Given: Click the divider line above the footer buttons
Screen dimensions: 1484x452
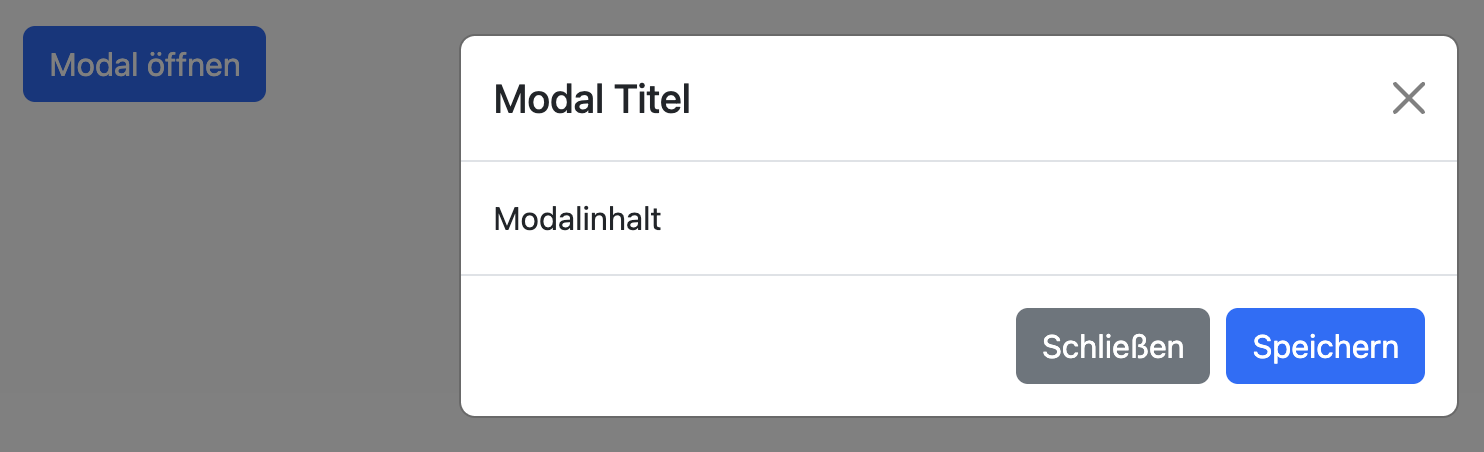Looking at the screenshot, I should 958,274.
